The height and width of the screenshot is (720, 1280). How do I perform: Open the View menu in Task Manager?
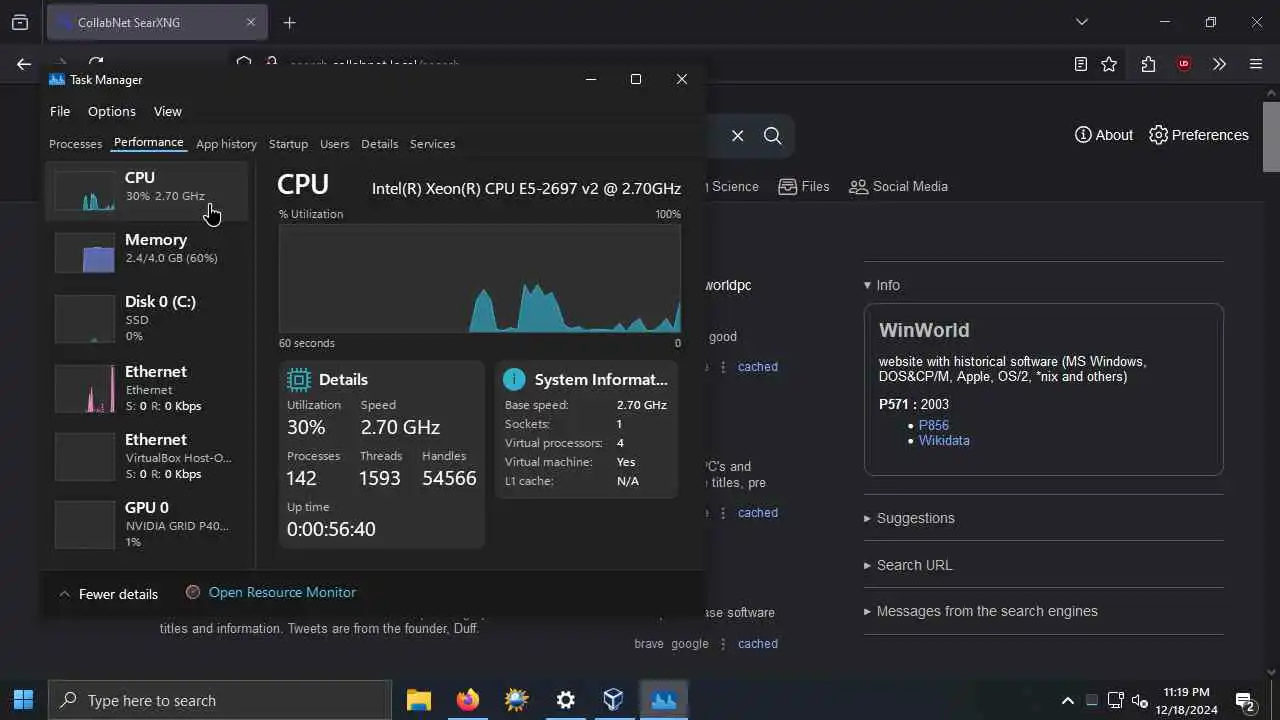167,111
